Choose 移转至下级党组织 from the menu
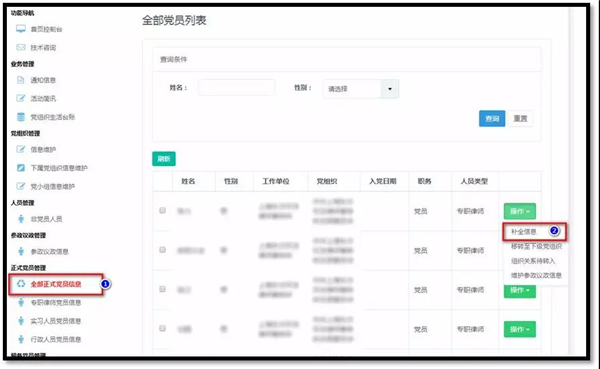 [536, 246]
